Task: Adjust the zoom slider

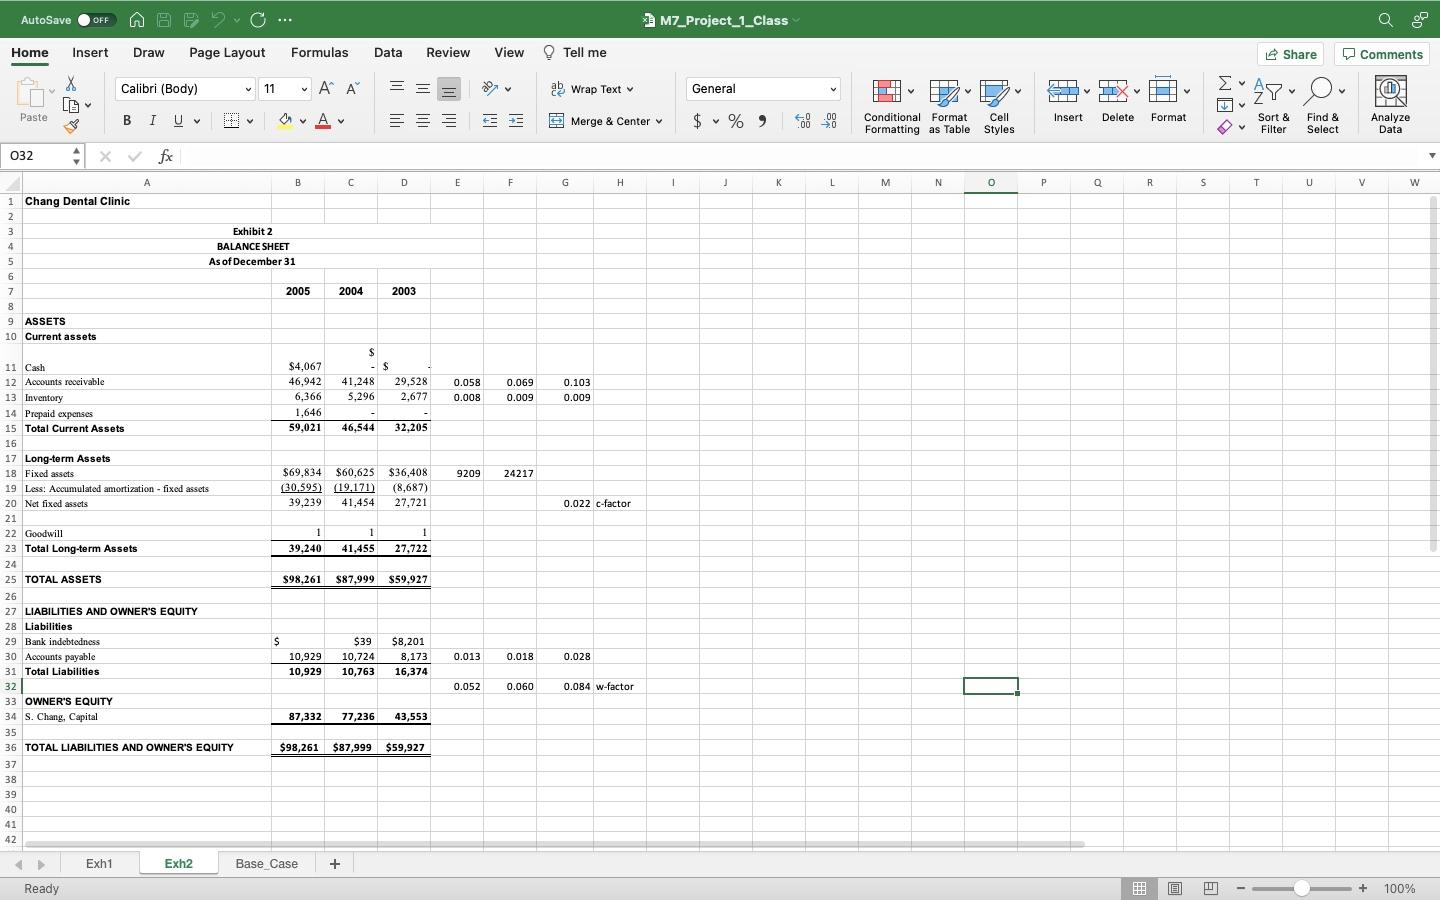Action: (1300, 888)
